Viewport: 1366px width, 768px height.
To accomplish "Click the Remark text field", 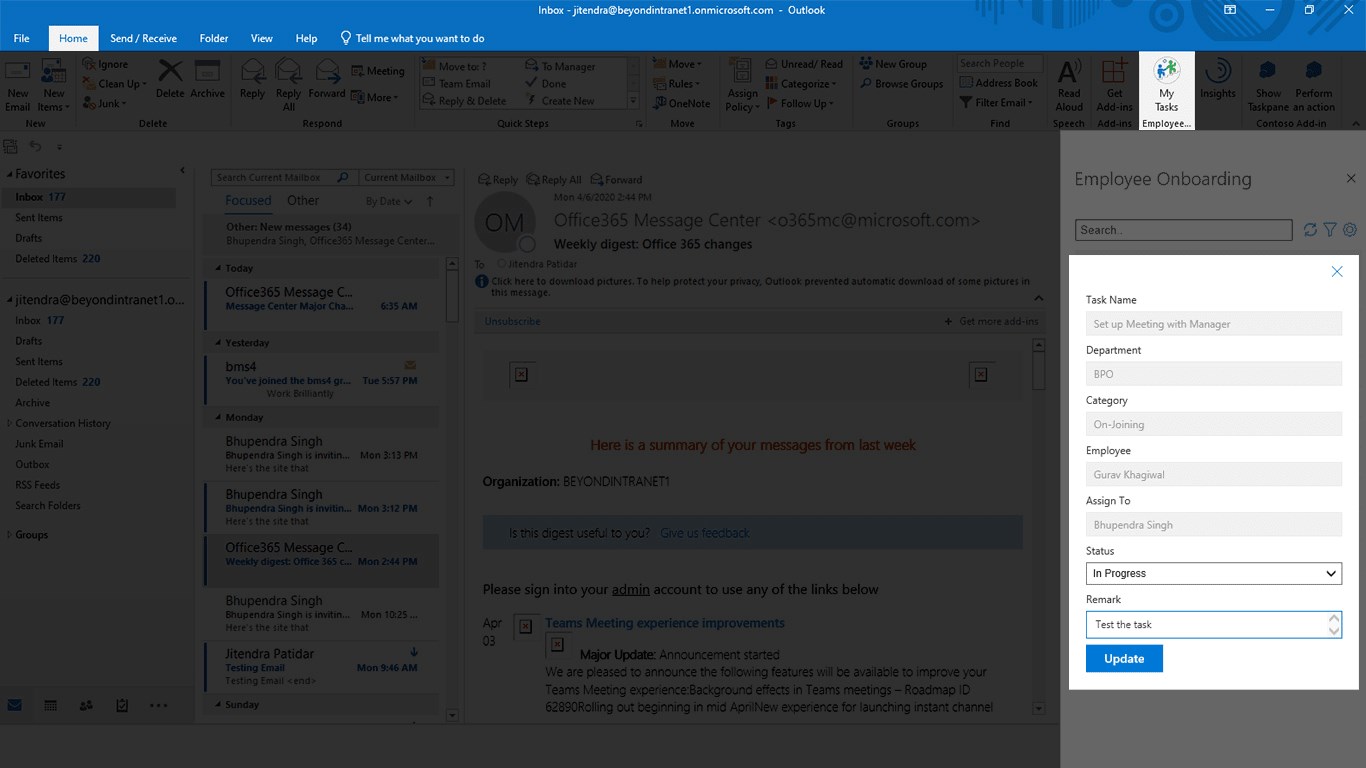I will [x=1214, y=625].
